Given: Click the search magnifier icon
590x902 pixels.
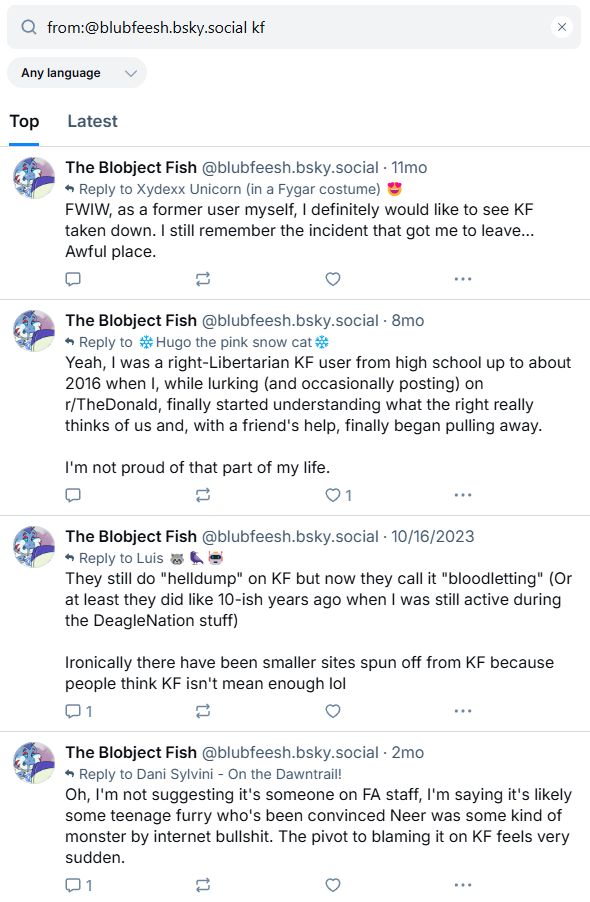Looking at the screenshot, I should point(29,27).
